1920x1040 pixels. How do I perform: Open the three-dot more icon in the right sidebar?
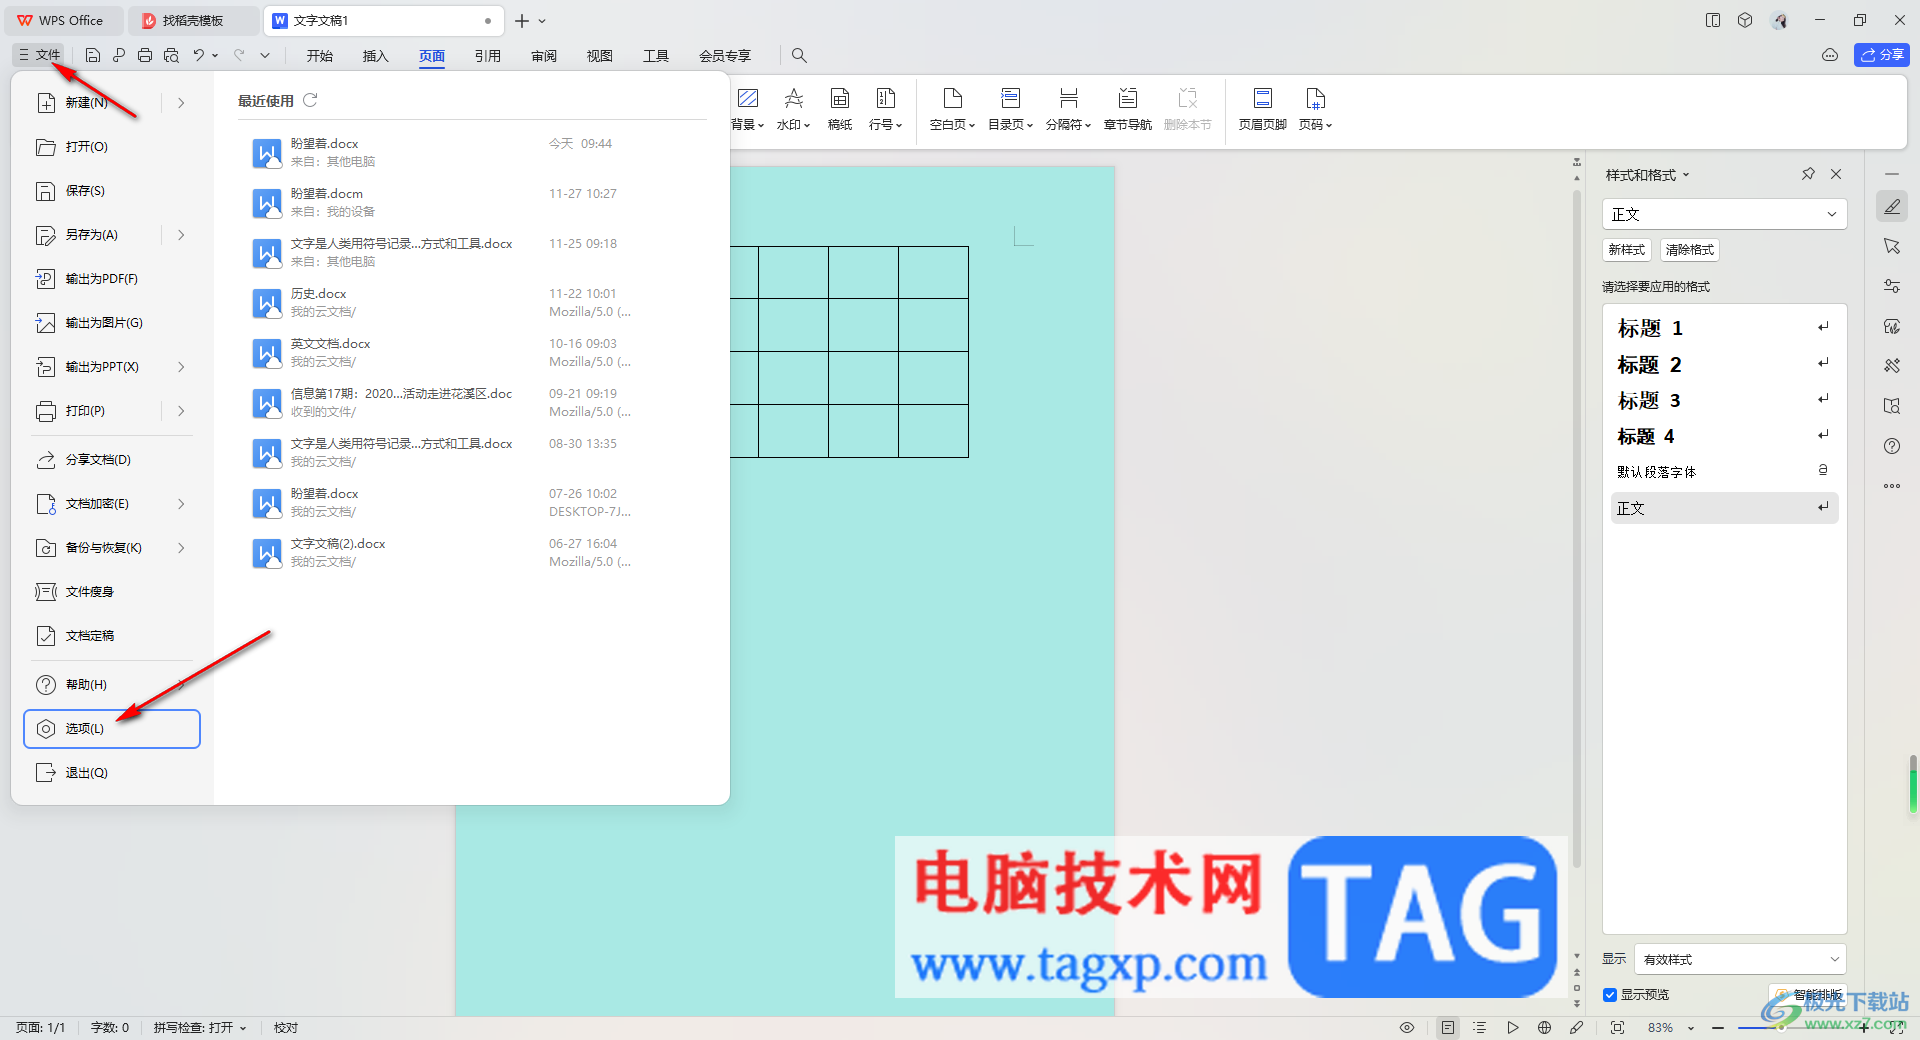point(1892,486)
